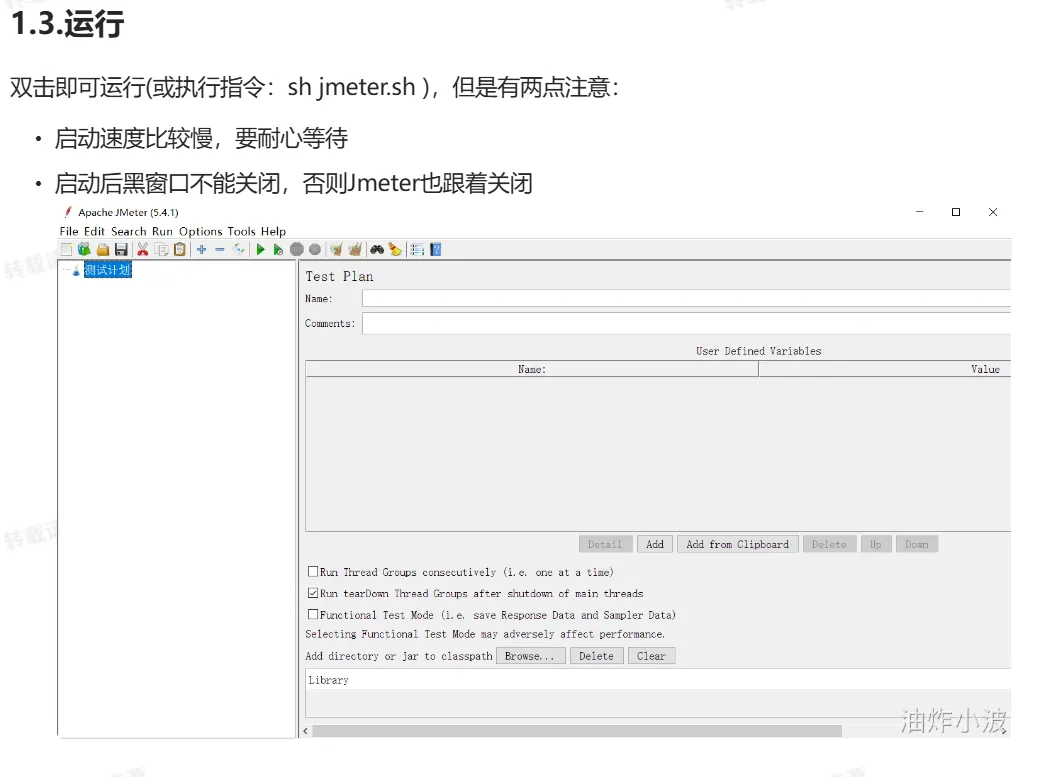Click the Cut scissors icon

point(142,250)
